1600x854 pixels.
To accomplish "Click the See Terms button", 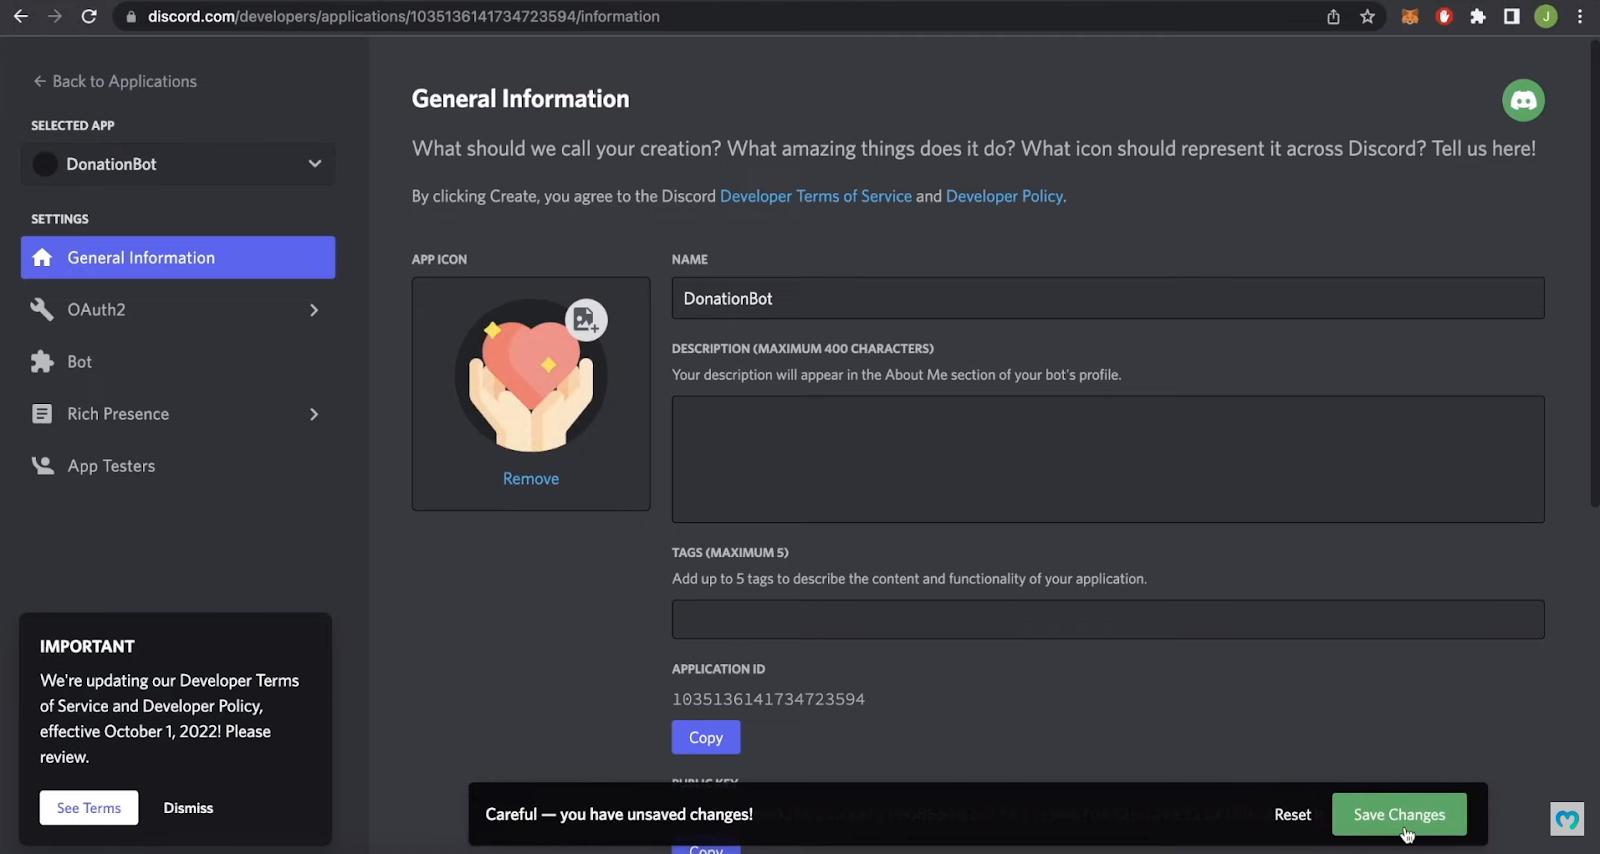I will [89, 808].
